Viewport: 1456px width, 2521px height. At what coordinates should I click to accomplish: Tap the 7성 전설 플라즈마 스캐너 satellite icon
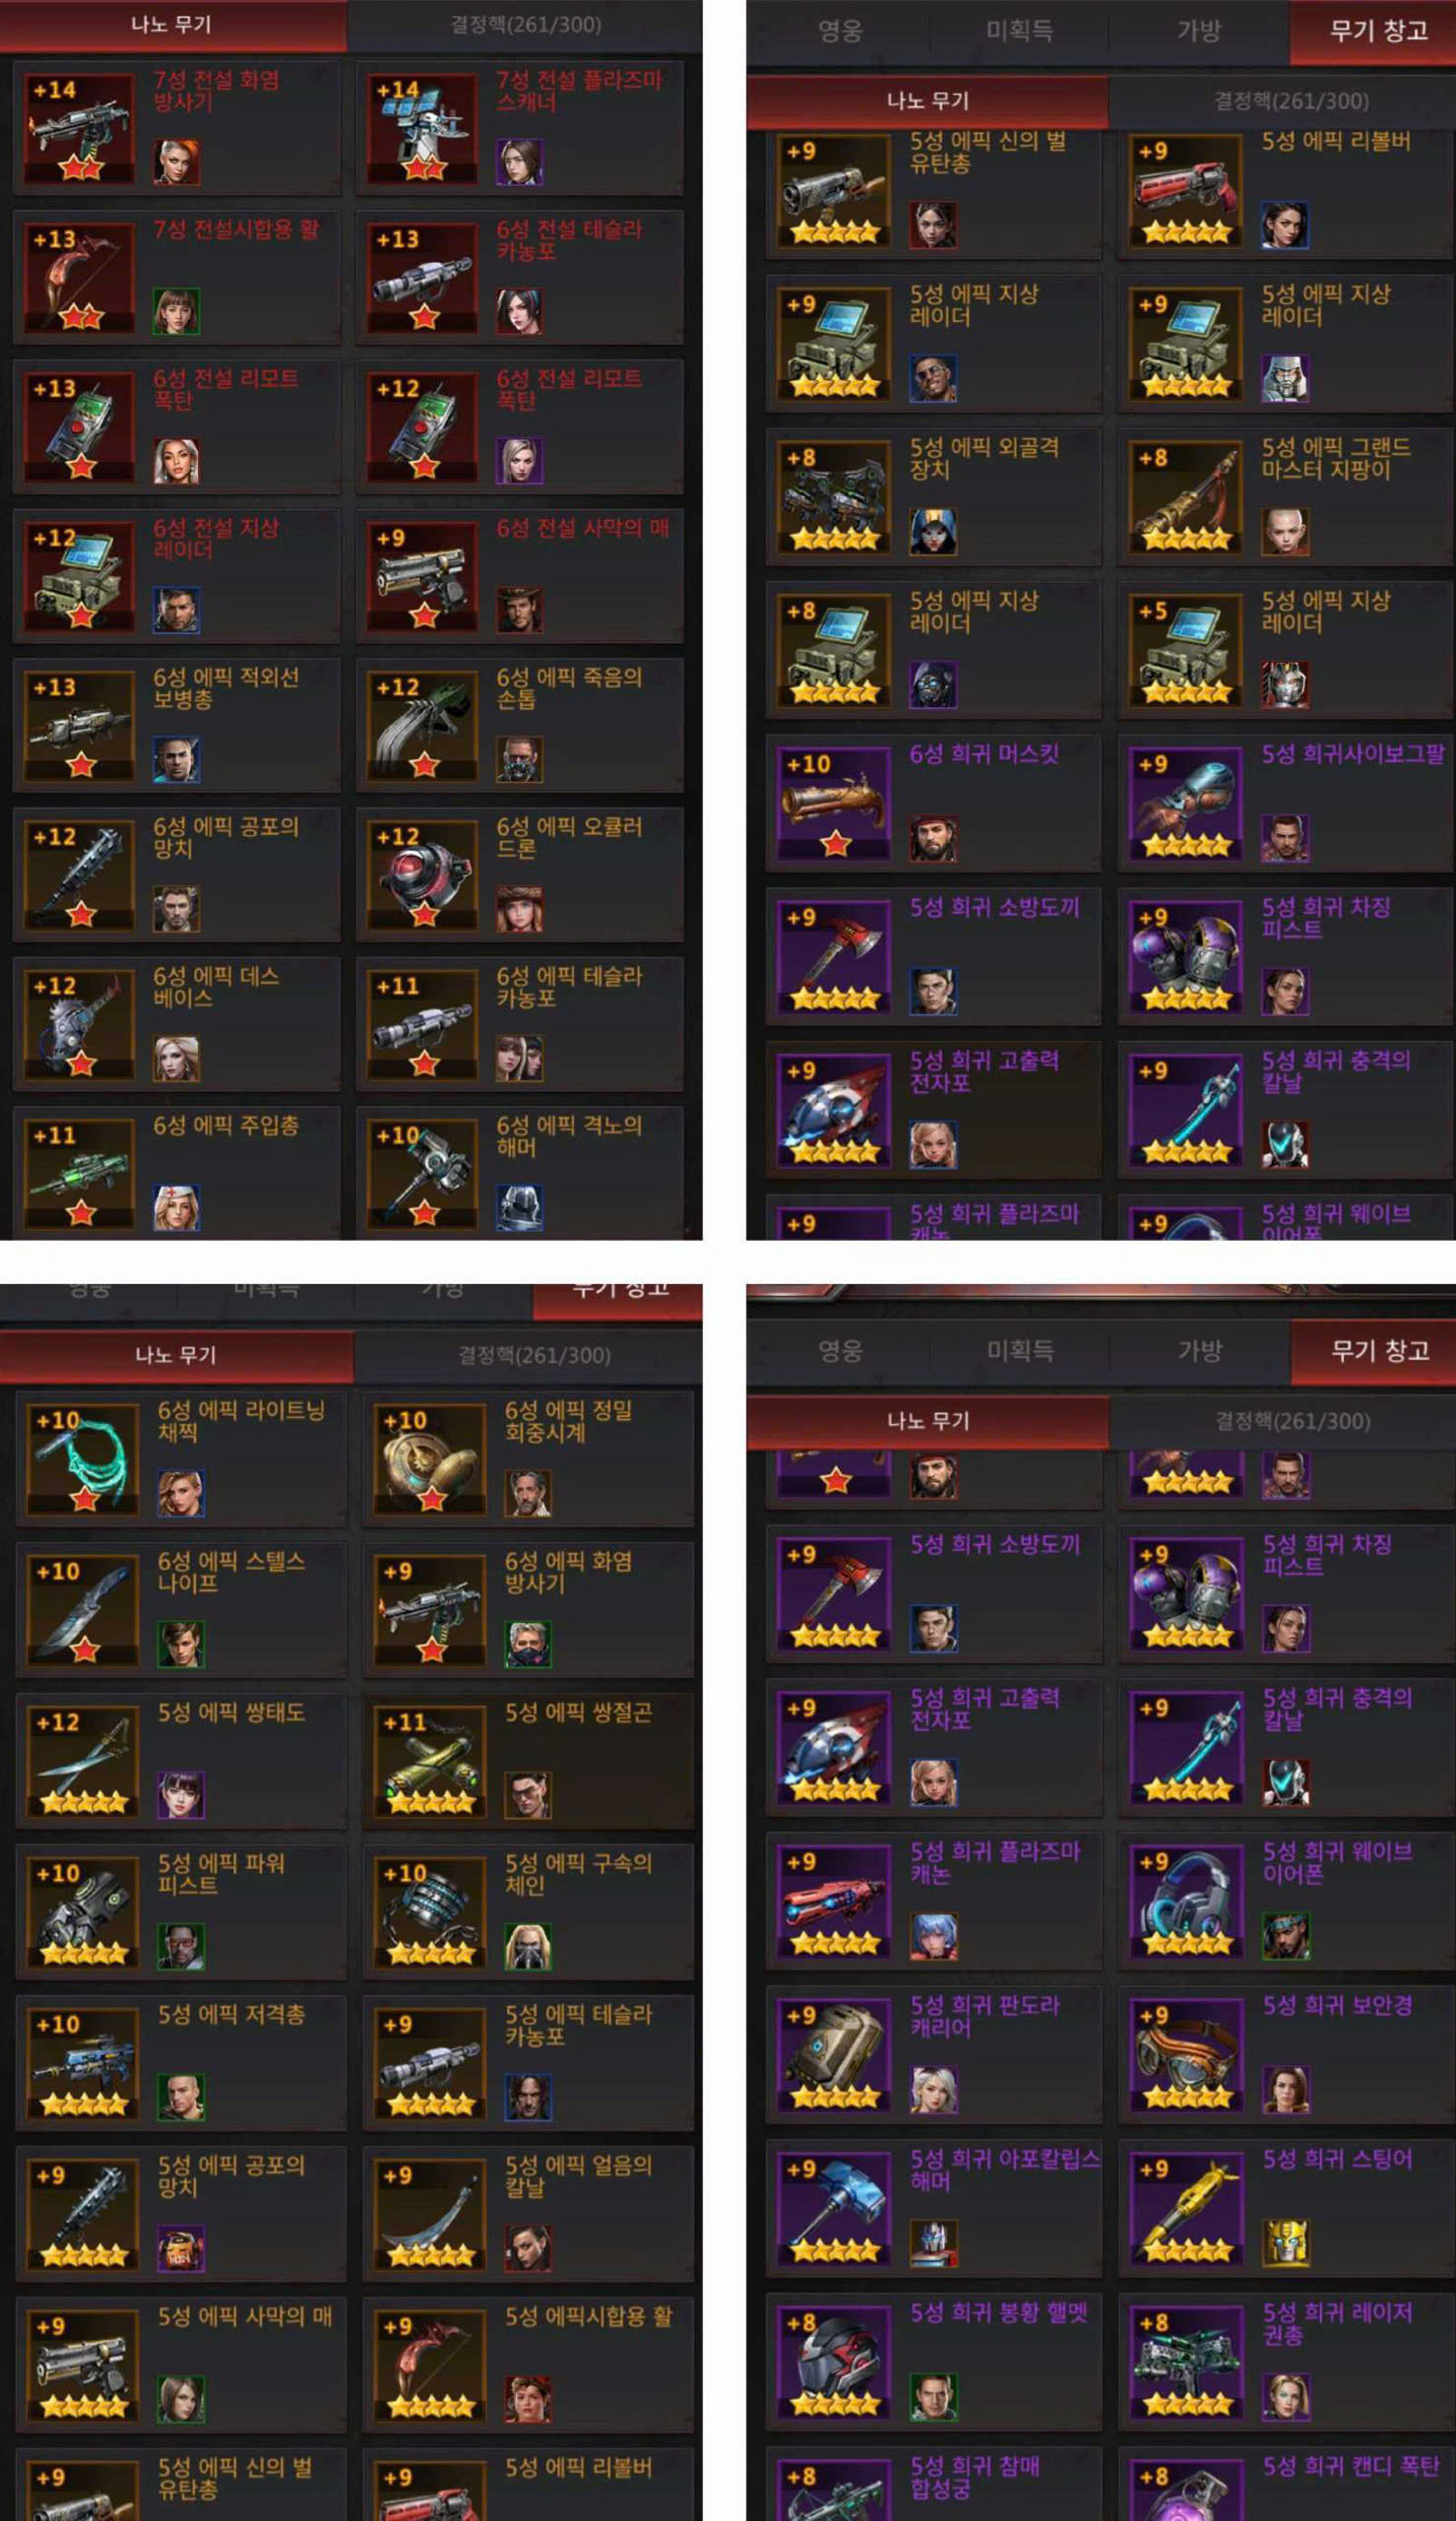click(x=422, y=127)
